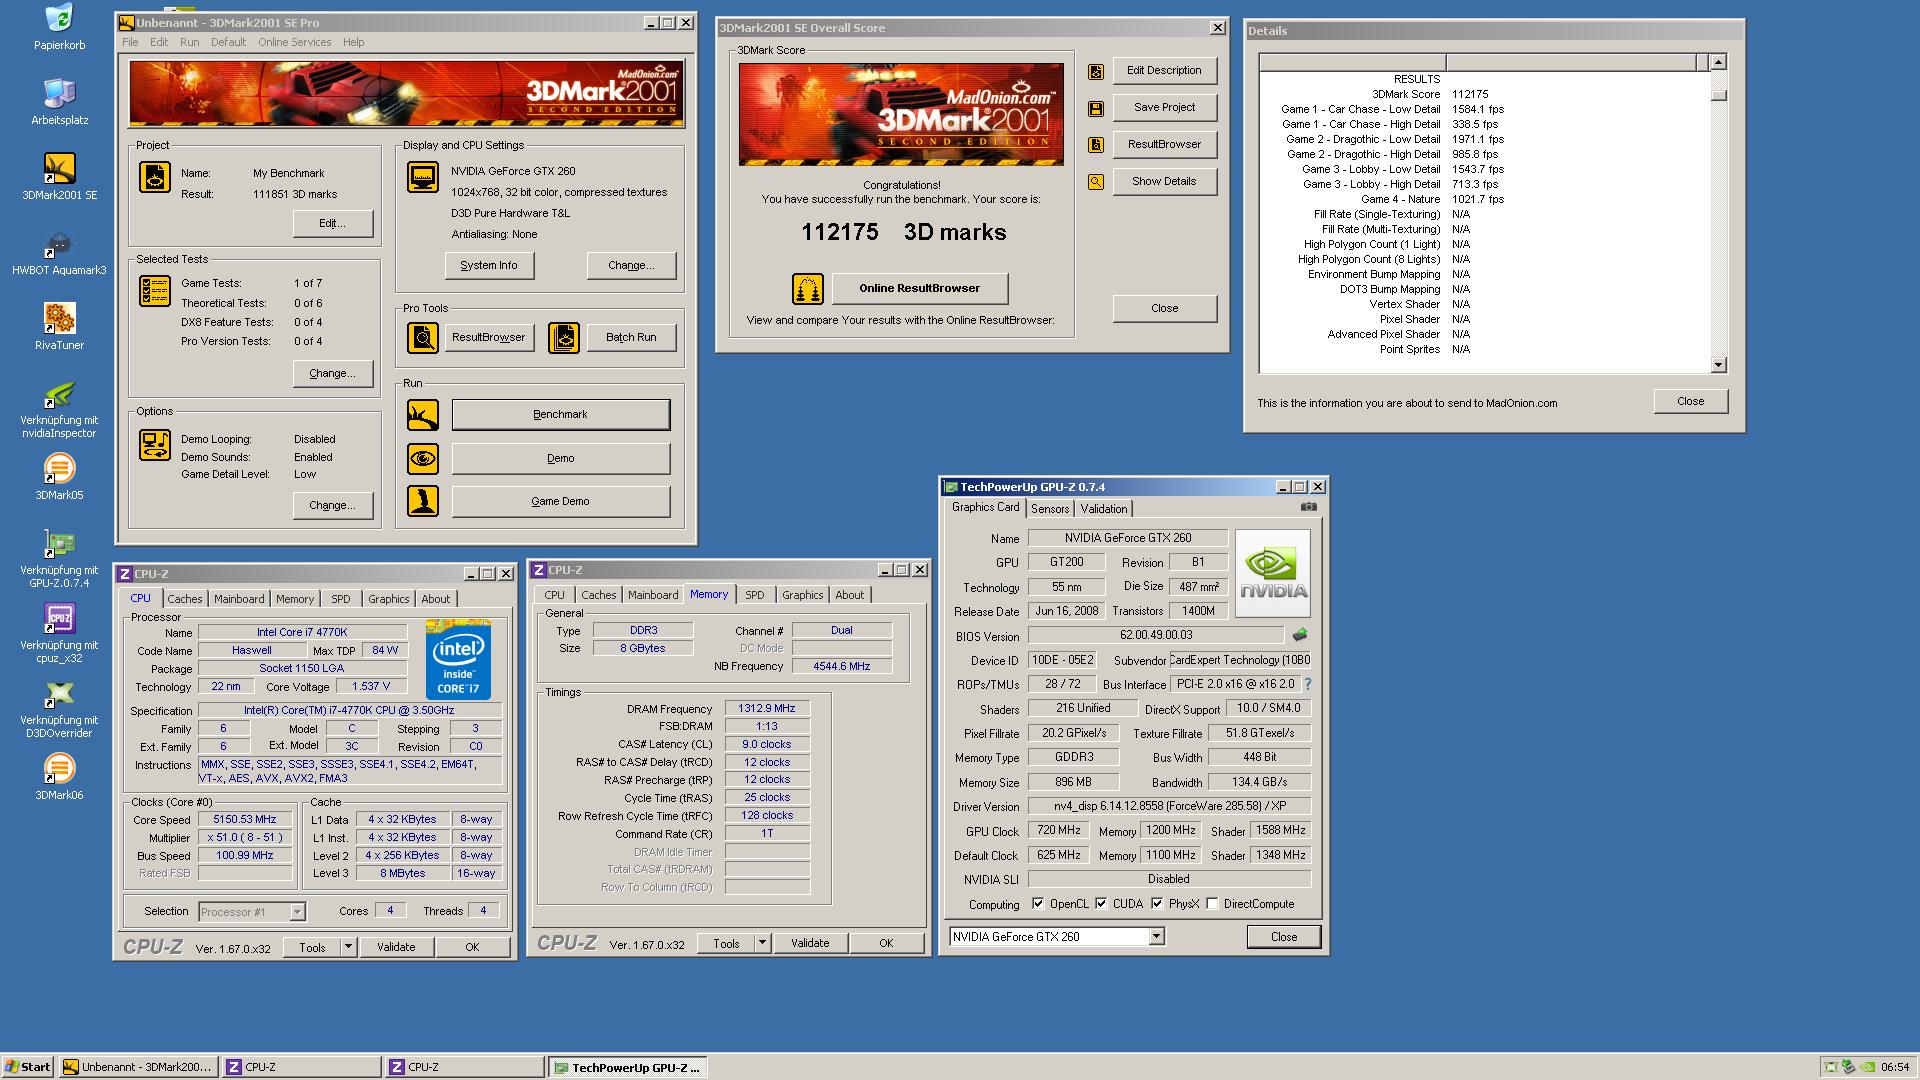Click the monitor icon in Display settings

(423, 176)
